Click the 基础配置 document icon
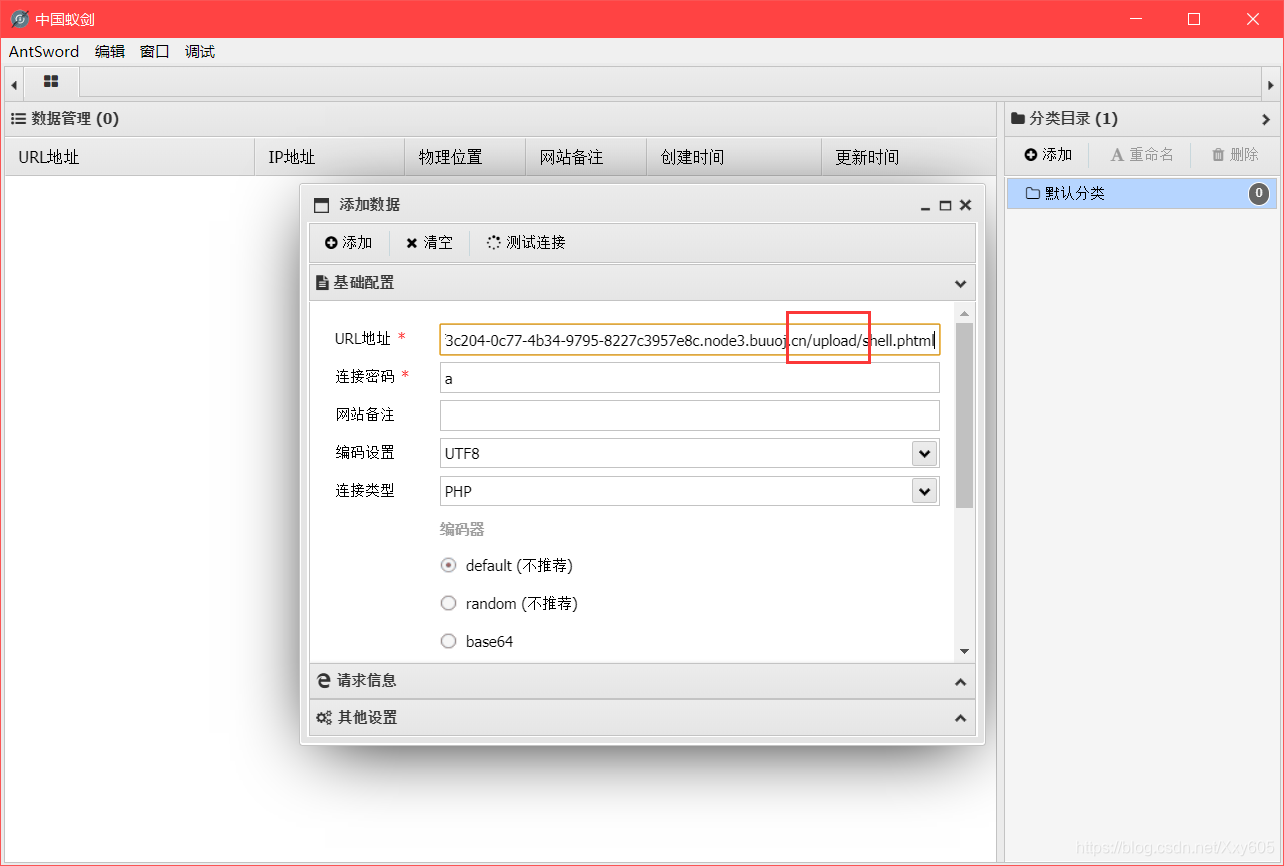The width and height of the screenshot is (1284, 866). tap(322, 283)
